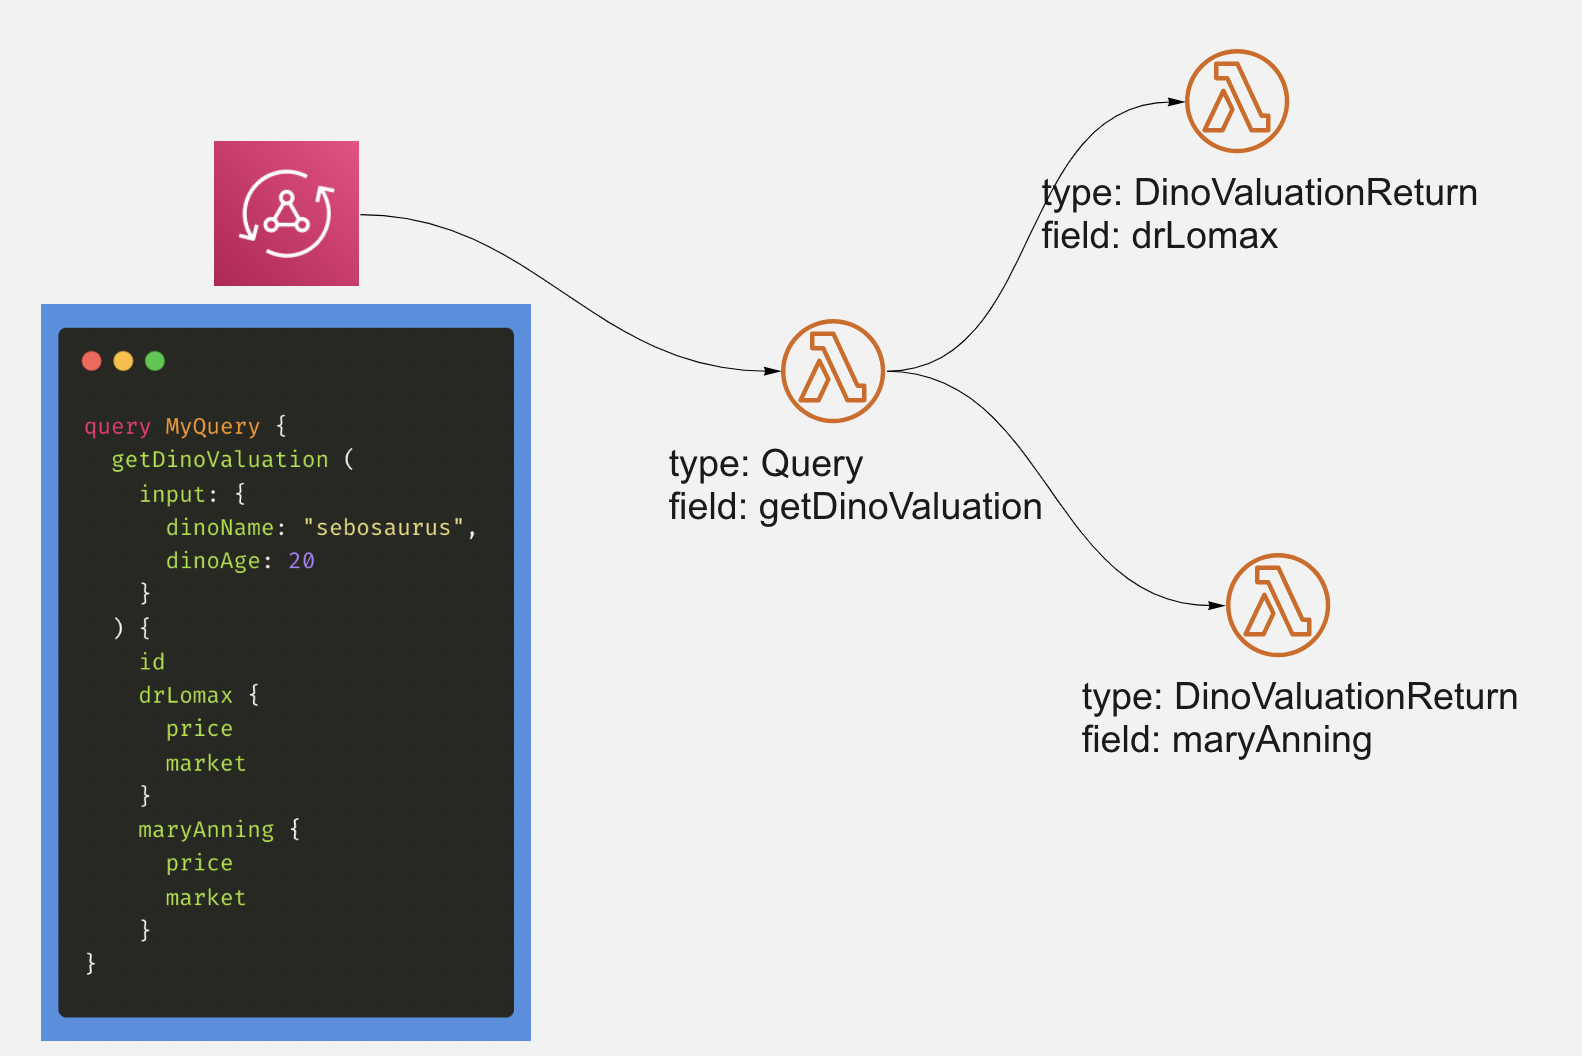Click the 'id' field in code
This screenshot has height=1056, width=1582.
pos(152,662)
